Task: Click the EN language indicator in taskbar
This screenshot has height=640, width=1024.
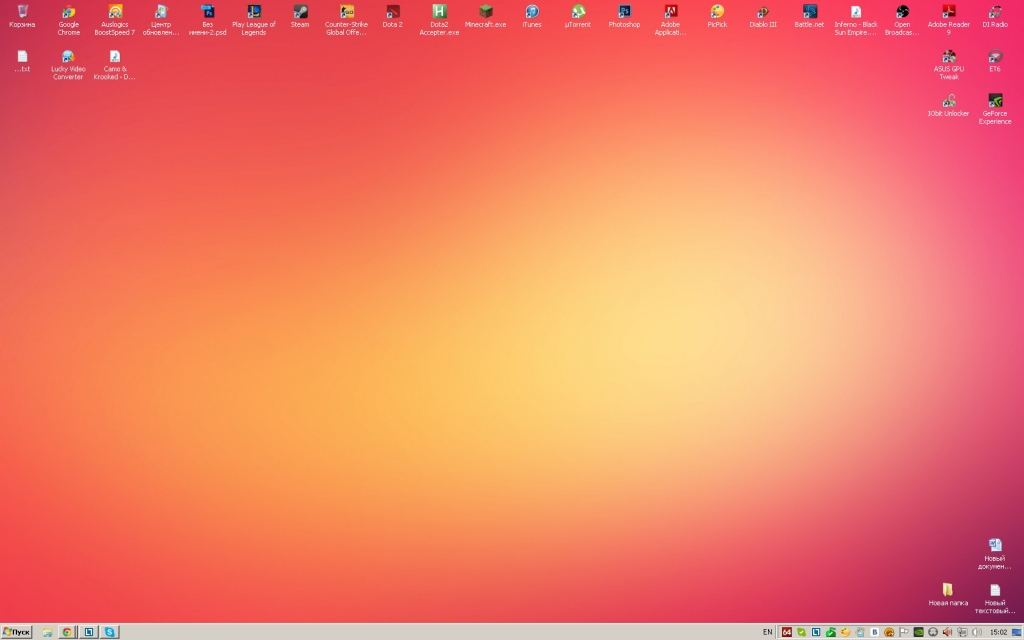Action: [x=767, y=632]
